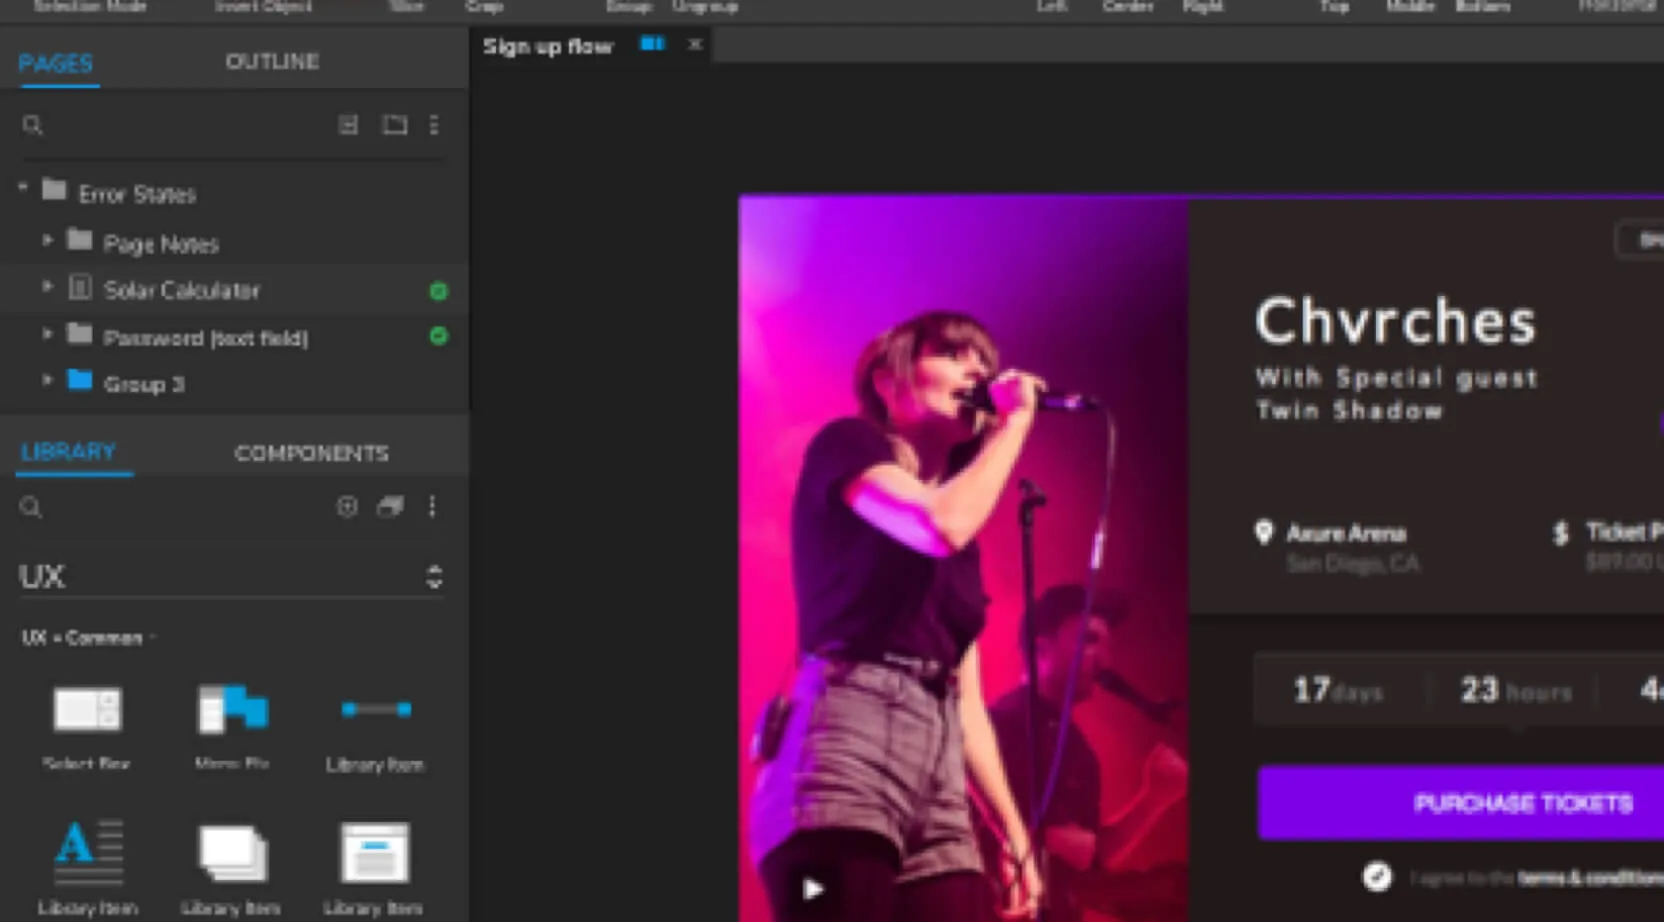Toggle the green status dot on Password row
Viewport: 1664px width, 922px height.
click(438, 336)
